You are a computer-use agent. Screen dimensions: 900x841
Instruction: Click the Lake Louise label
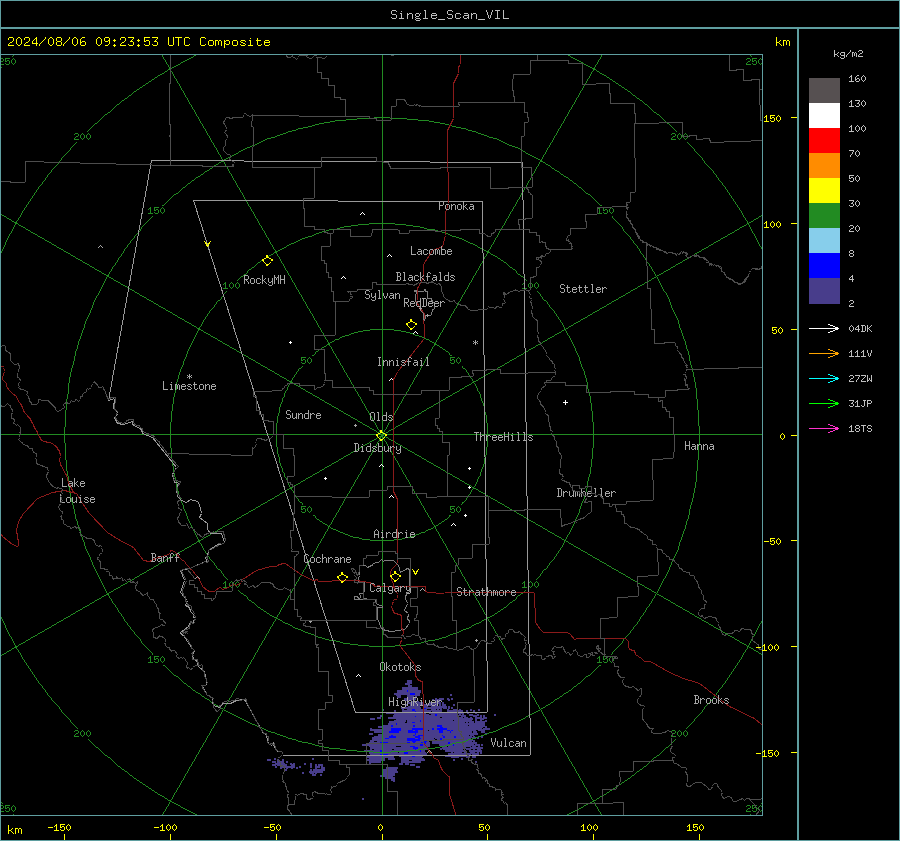click(x=77, y=491)
